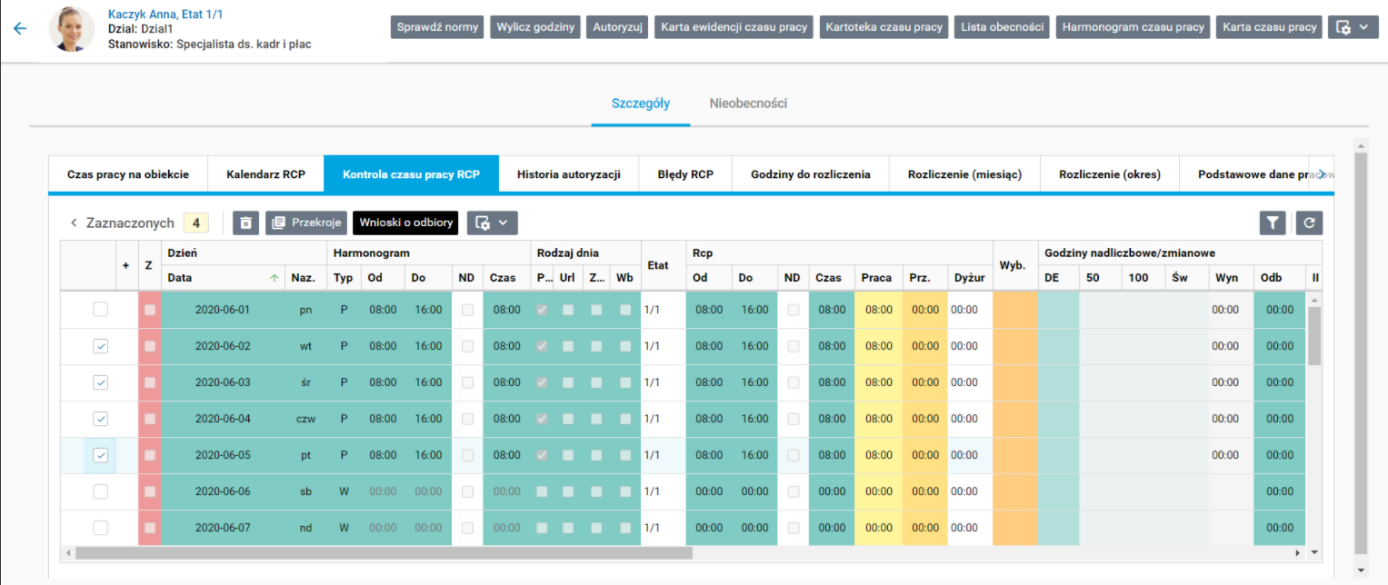Click date cell 2020-06-06
The width and height of the screenshot is (1388, 585).
pos(222,491)
